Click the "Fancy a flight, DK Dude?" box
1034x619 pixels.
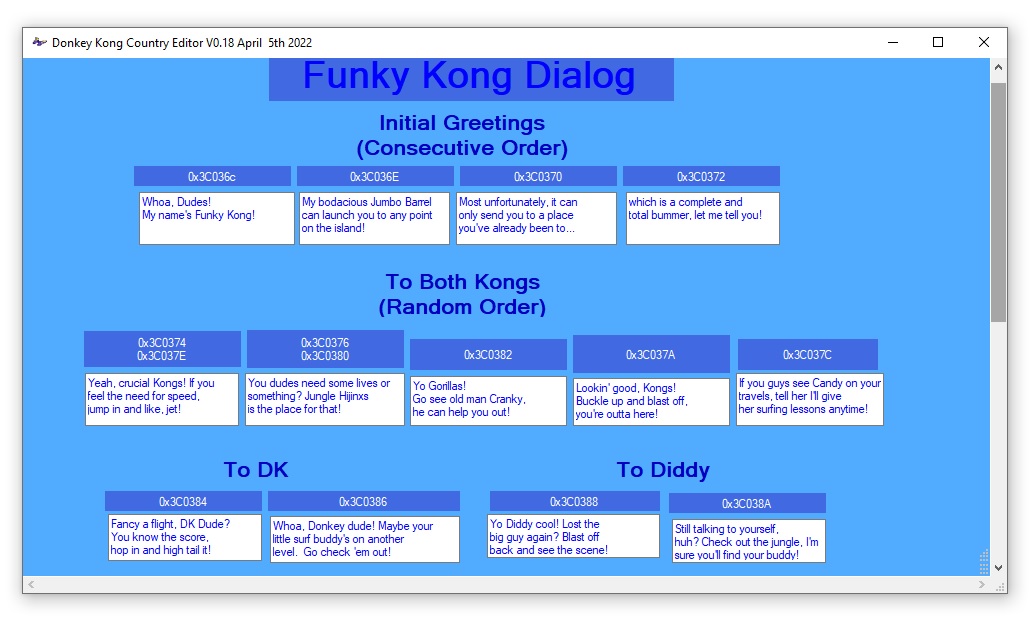tap(185, 538)
